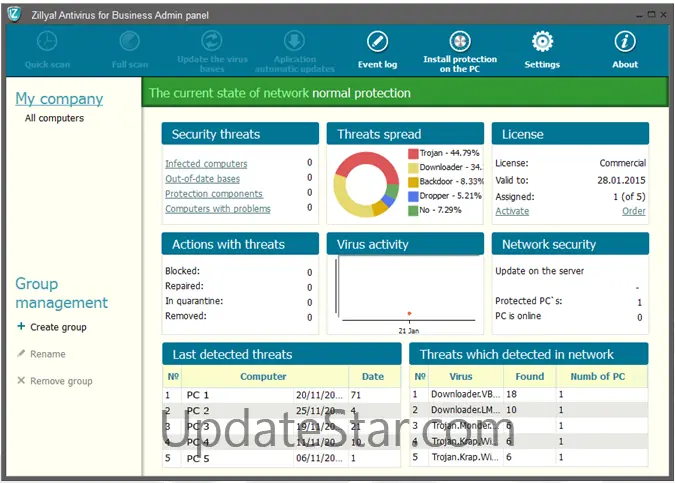Click the Zillya shield logo in title bar
Screen dimensions: 675x483
click(x=14, y=14)
